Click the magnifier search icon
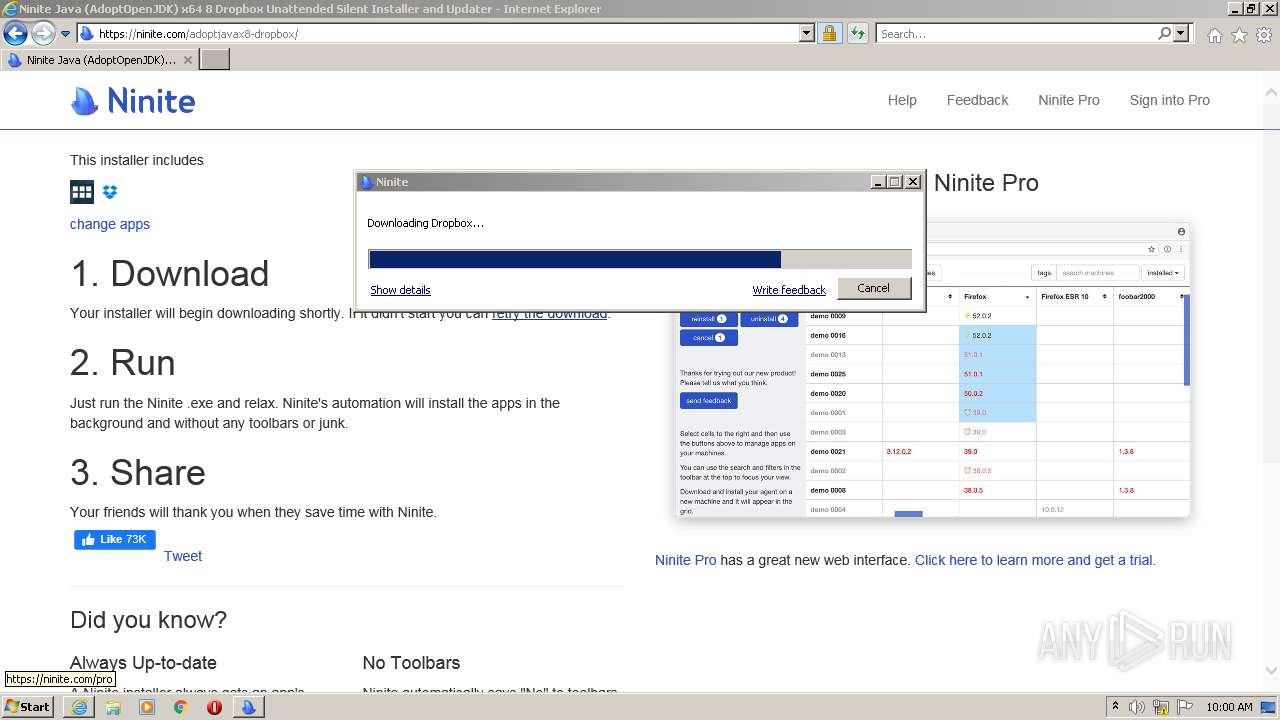This screenshot has height=720, width=1280. (1164, 33)
